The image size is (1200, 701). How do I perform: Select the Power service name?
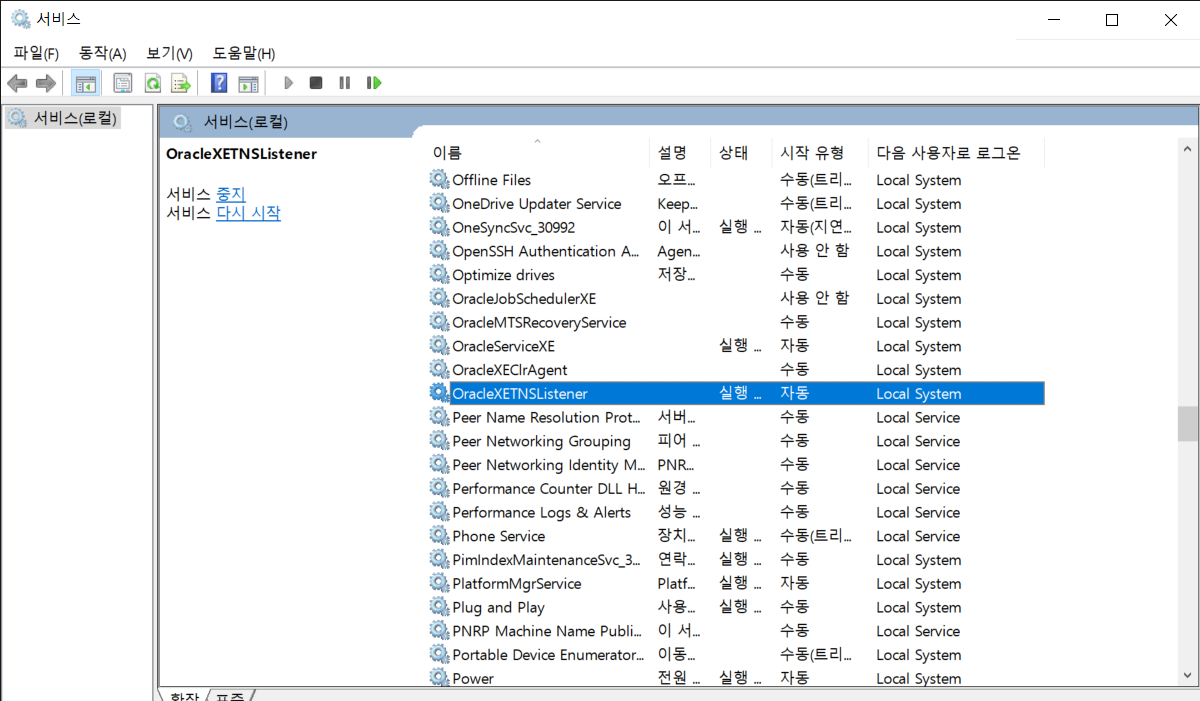click(x=473, y=679)
